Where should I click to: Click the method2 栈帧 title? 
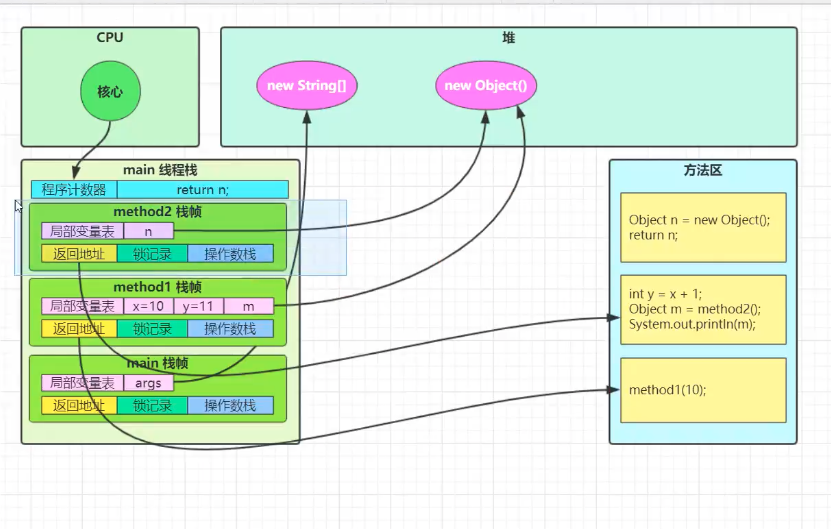(x=157, y=211)
